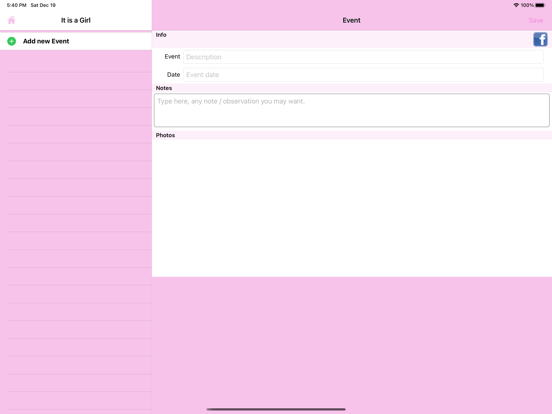Save the event
Image resolution: width=552 pixels, height=414 pixels.
pyautogui.click(x=535, y=20)
